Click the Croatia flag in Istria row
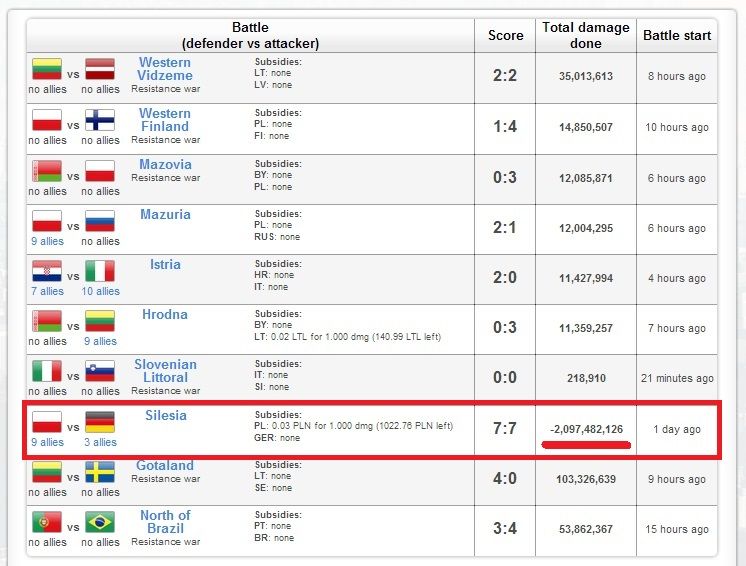 pyautogui.click(x=46, y=271)
